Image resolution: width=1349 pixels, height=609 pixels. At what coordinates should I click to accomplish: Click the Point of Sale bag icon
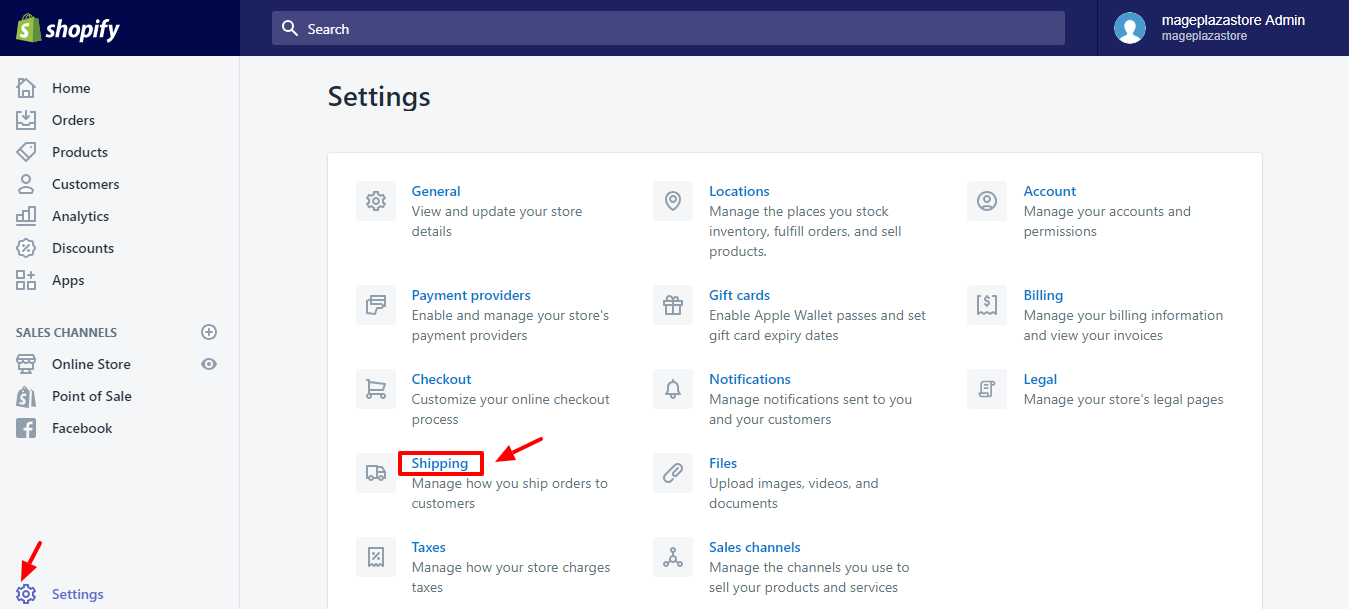[26, 396]
